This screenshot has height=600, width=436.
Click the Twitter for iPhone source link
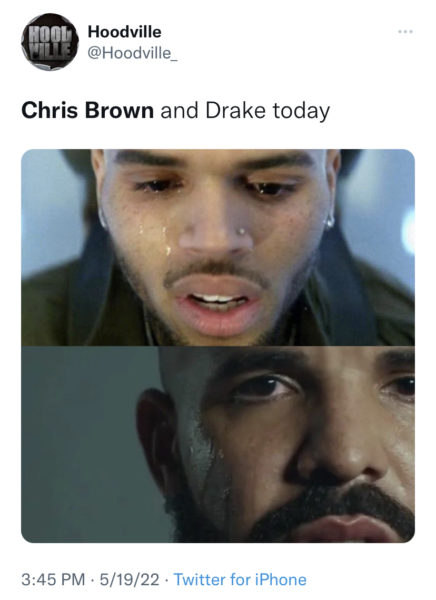click(240, 579)
